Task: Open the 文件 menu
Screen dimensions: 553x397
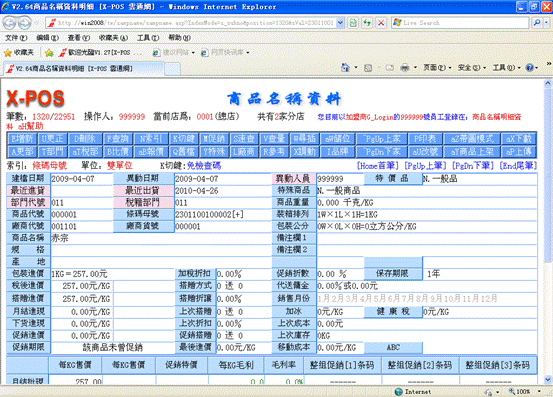Action: (16, 38)
